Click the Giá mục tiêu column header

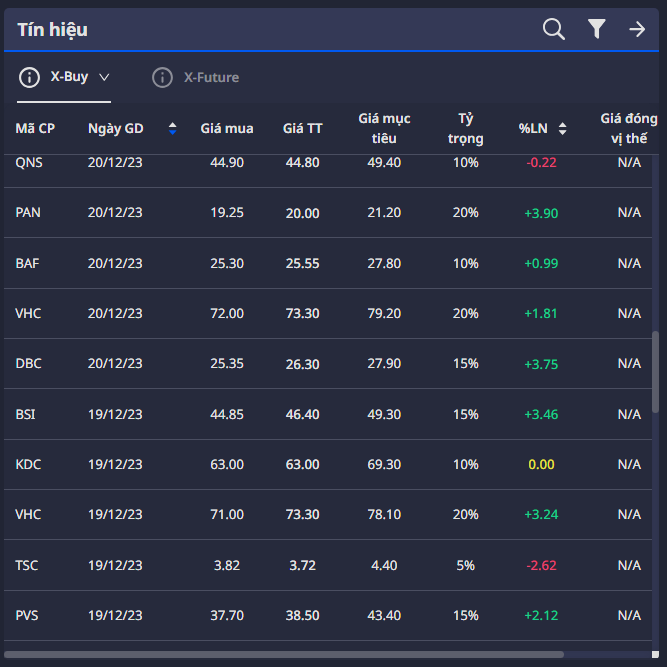pos(384,128)
